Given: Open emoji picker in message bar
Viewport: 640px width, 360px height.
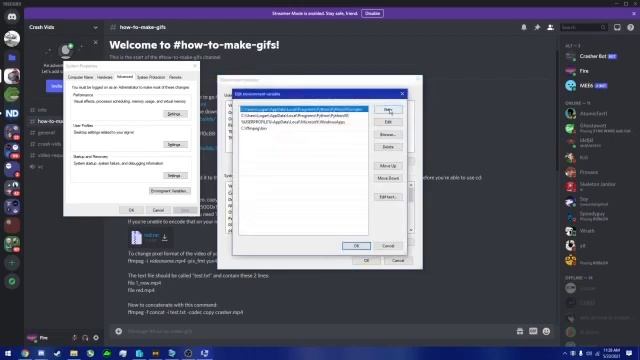Looking at the screenshot, I should point(546,331).
